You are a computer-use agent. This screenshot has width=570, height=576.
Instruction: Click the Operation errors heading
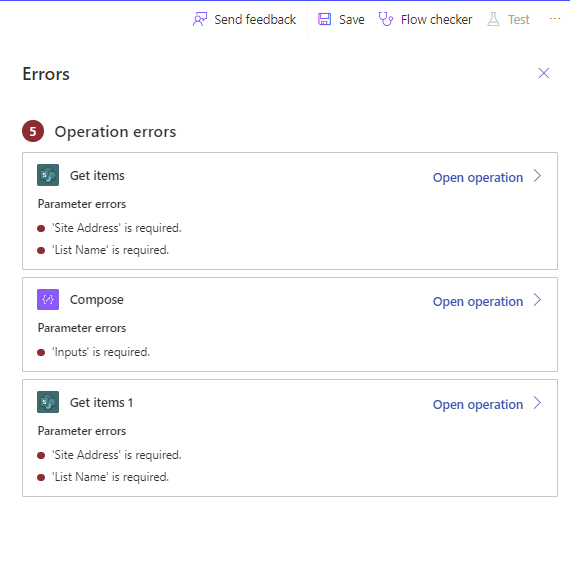click(x=115, y=132)
